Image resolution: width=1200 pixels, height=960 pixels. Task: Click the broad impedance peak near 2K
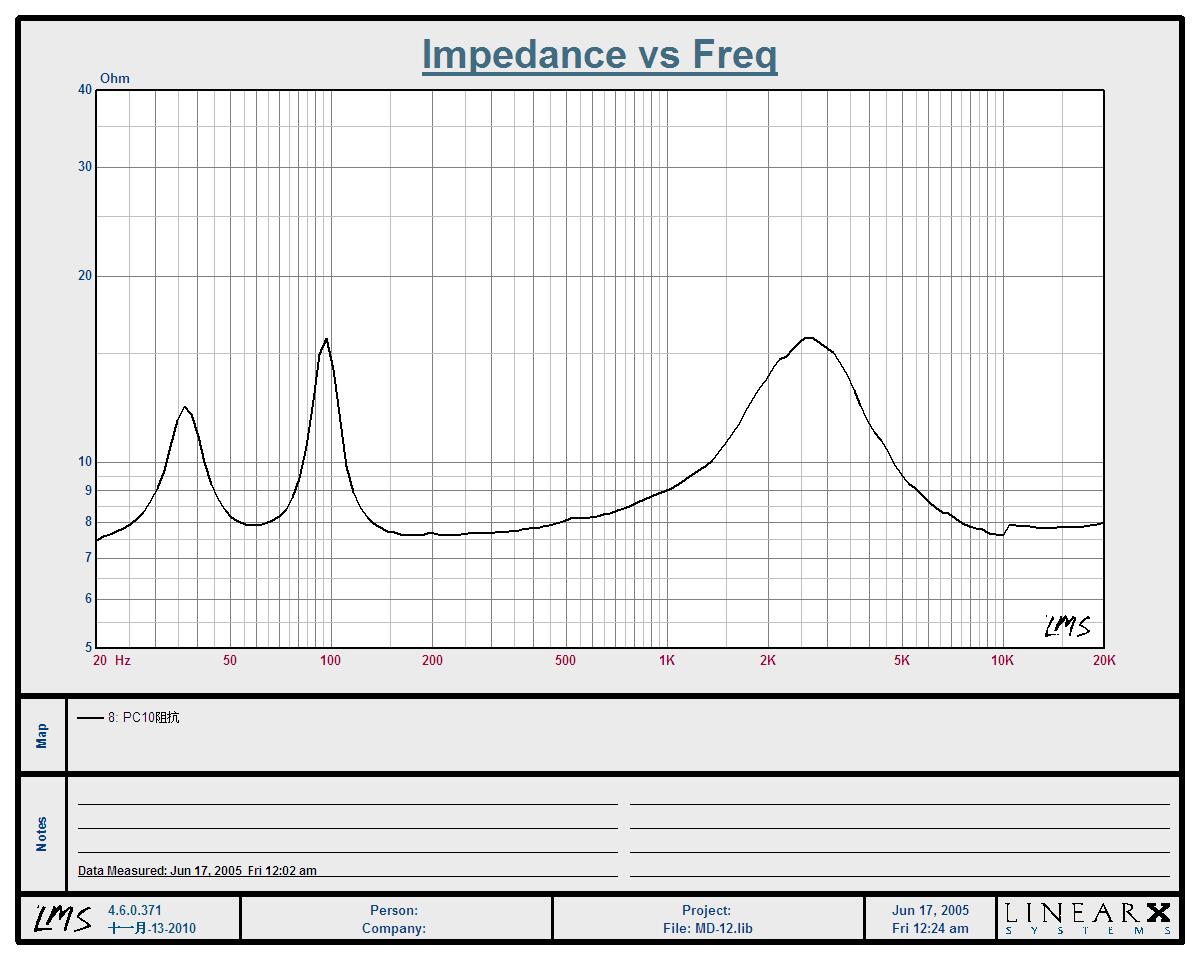click(x=808, y=338)
